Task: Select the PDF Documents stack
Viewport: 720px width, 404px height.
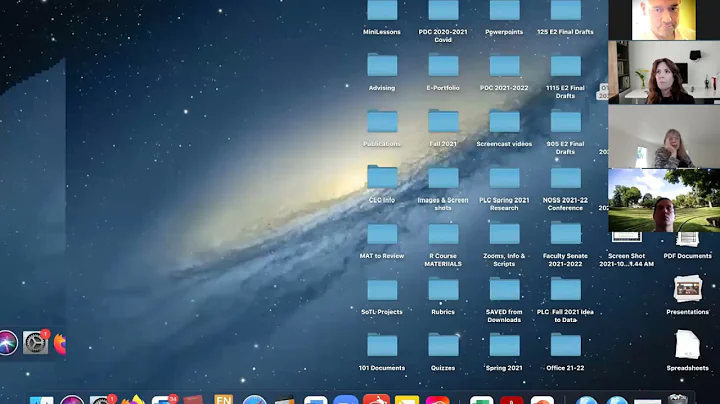Action: coord(687,239)
